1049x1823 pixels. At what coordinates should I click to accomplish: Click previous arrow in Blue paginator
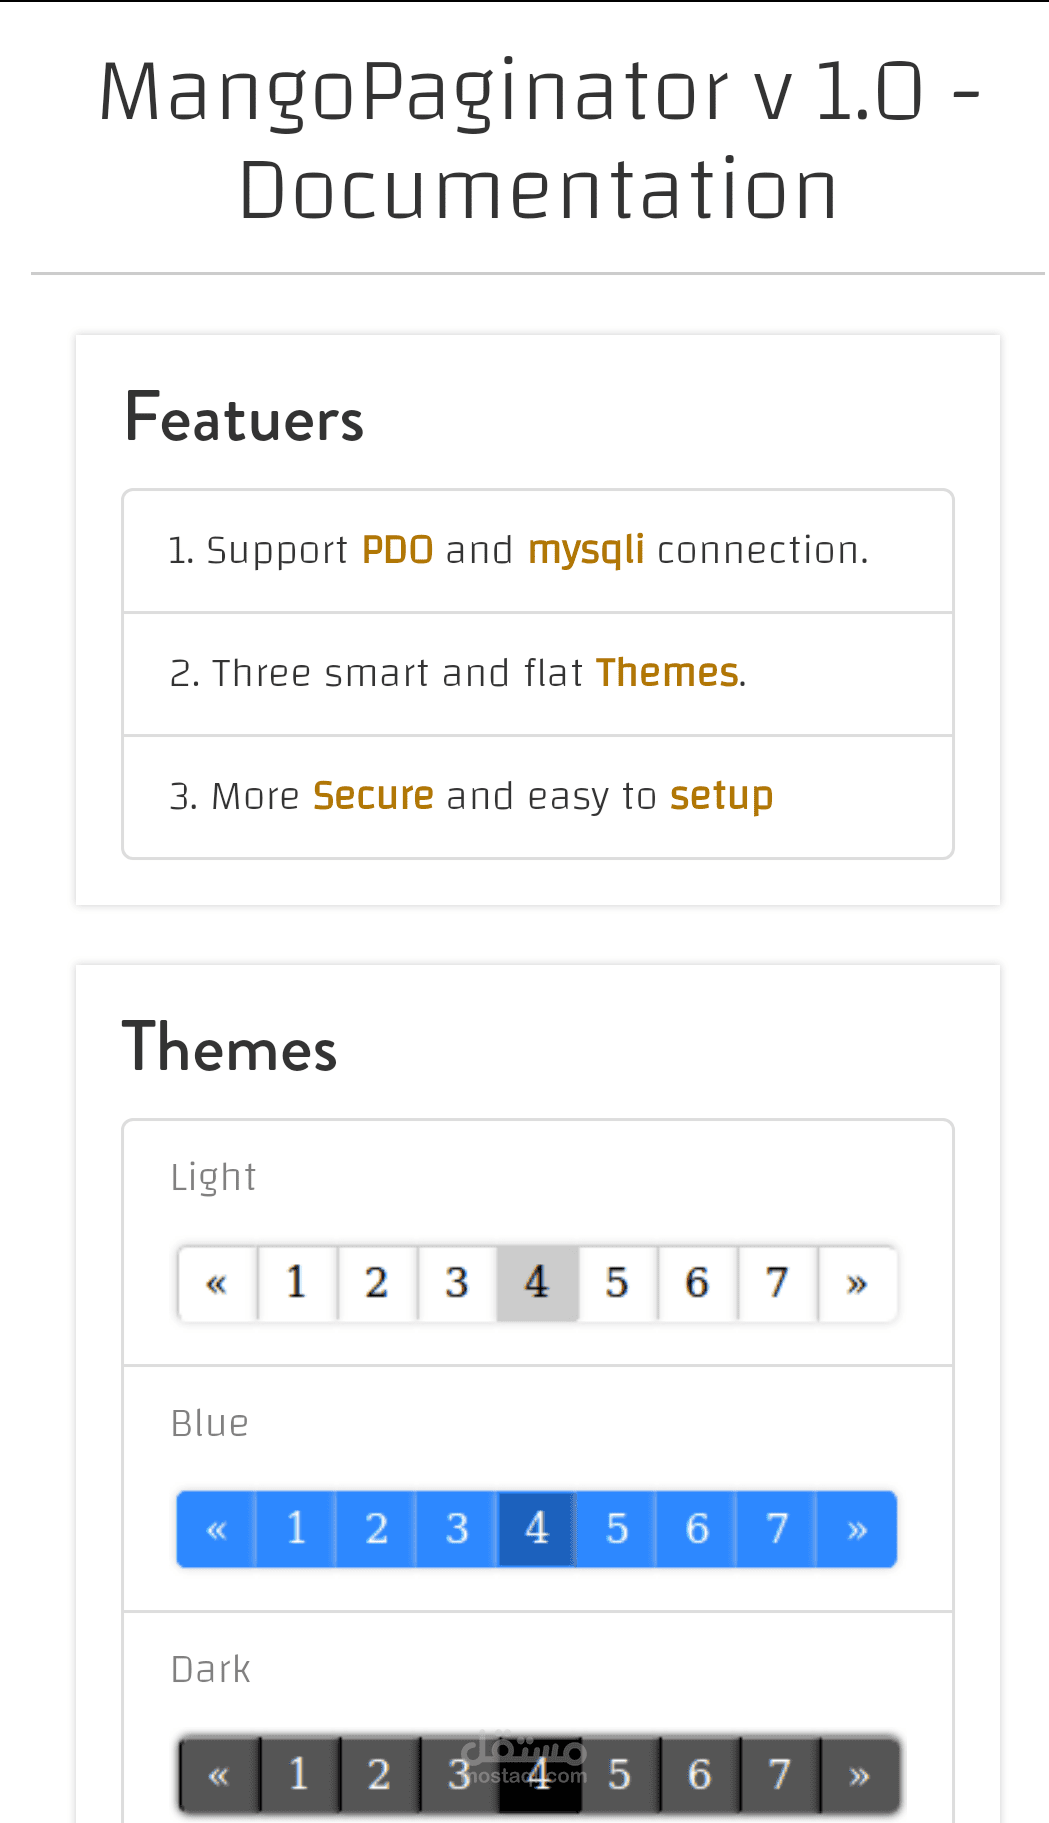pos(216,1529)
